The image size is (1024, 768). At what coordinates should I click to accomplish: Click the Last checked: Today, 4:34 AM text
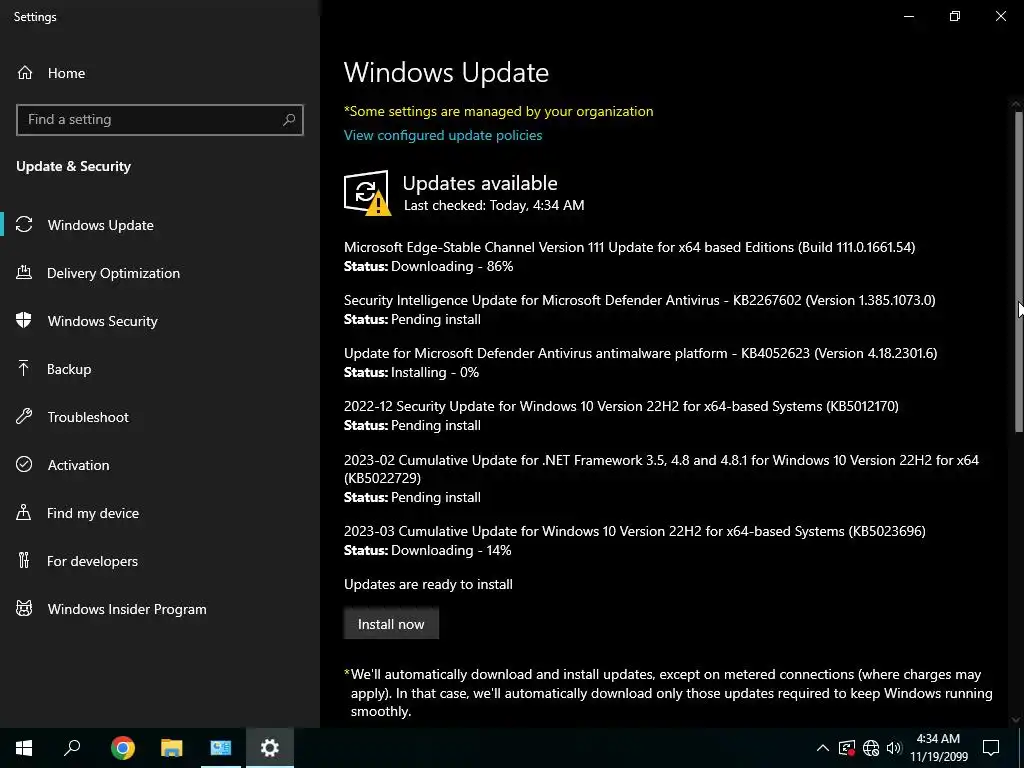(494, 205)
